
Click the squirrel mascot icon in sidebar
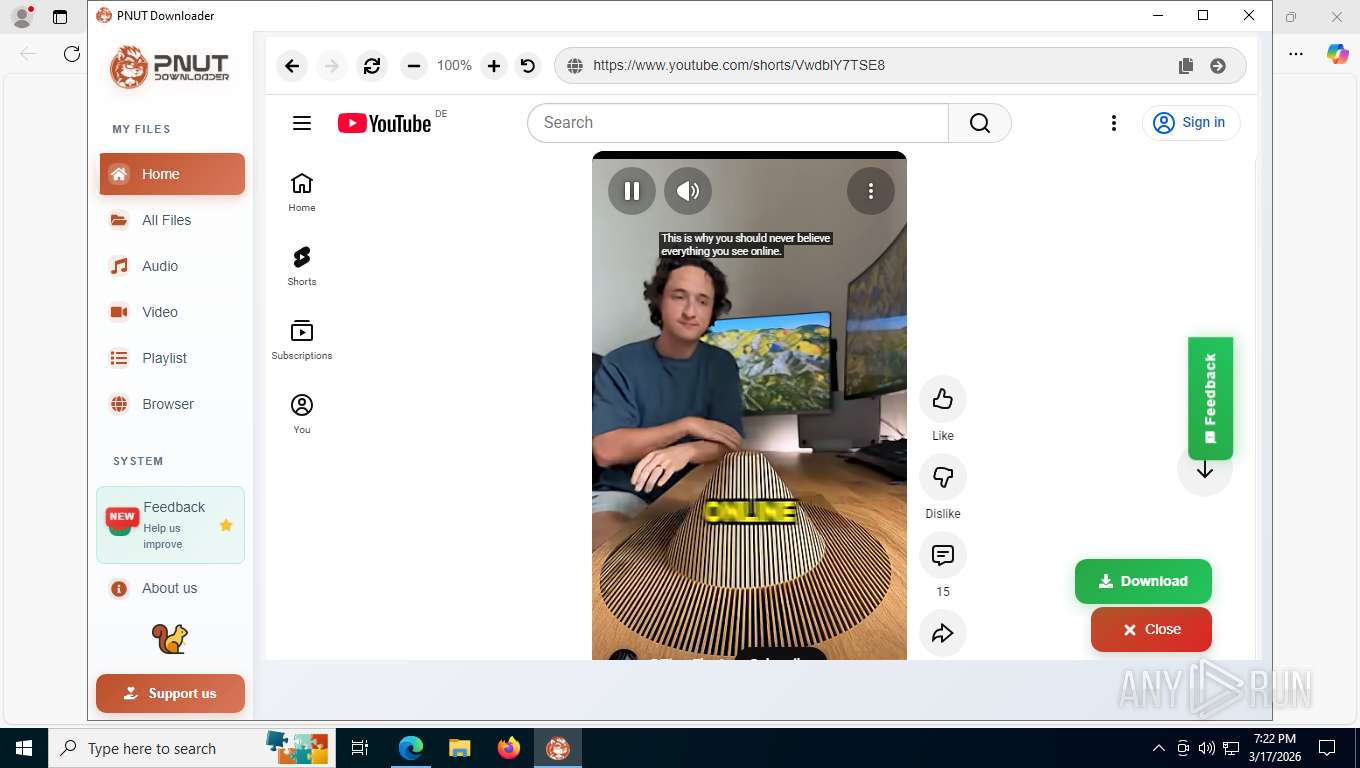tap(170, 639)
